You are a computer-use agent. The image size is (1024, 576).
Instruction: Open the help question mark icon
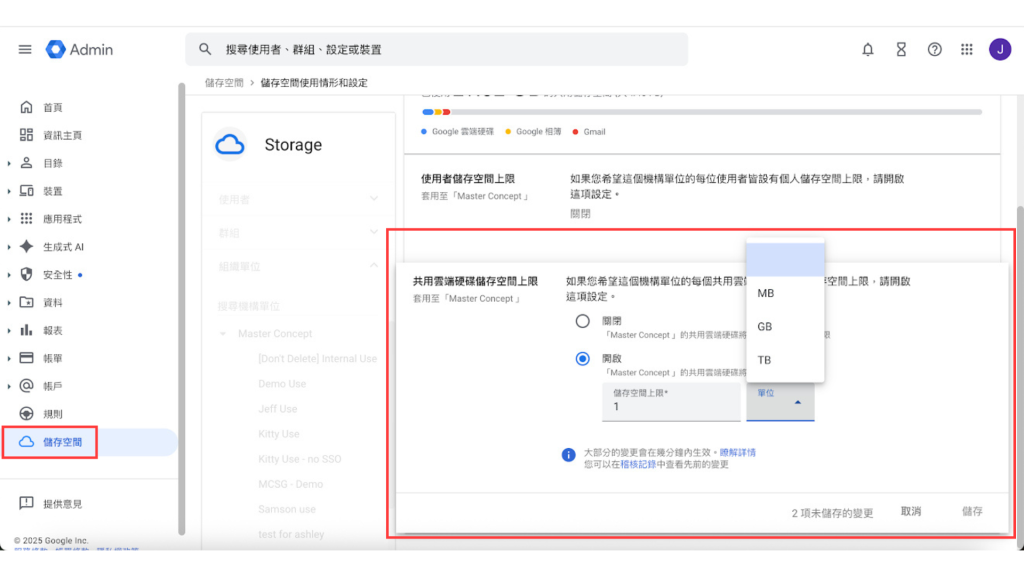pyautogui.click(x=935, y=50)
